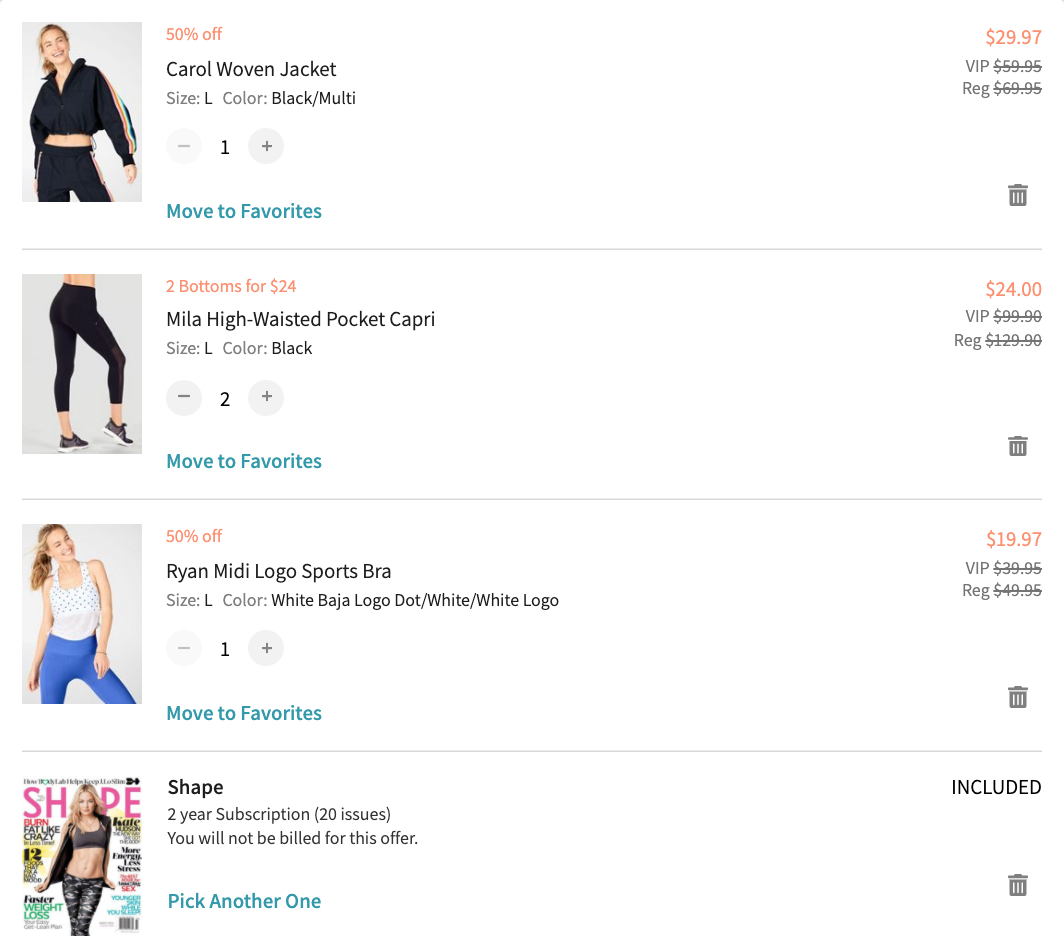Select the Carol Woven Jacket product title
The image size is (1064, 950).
251,69
